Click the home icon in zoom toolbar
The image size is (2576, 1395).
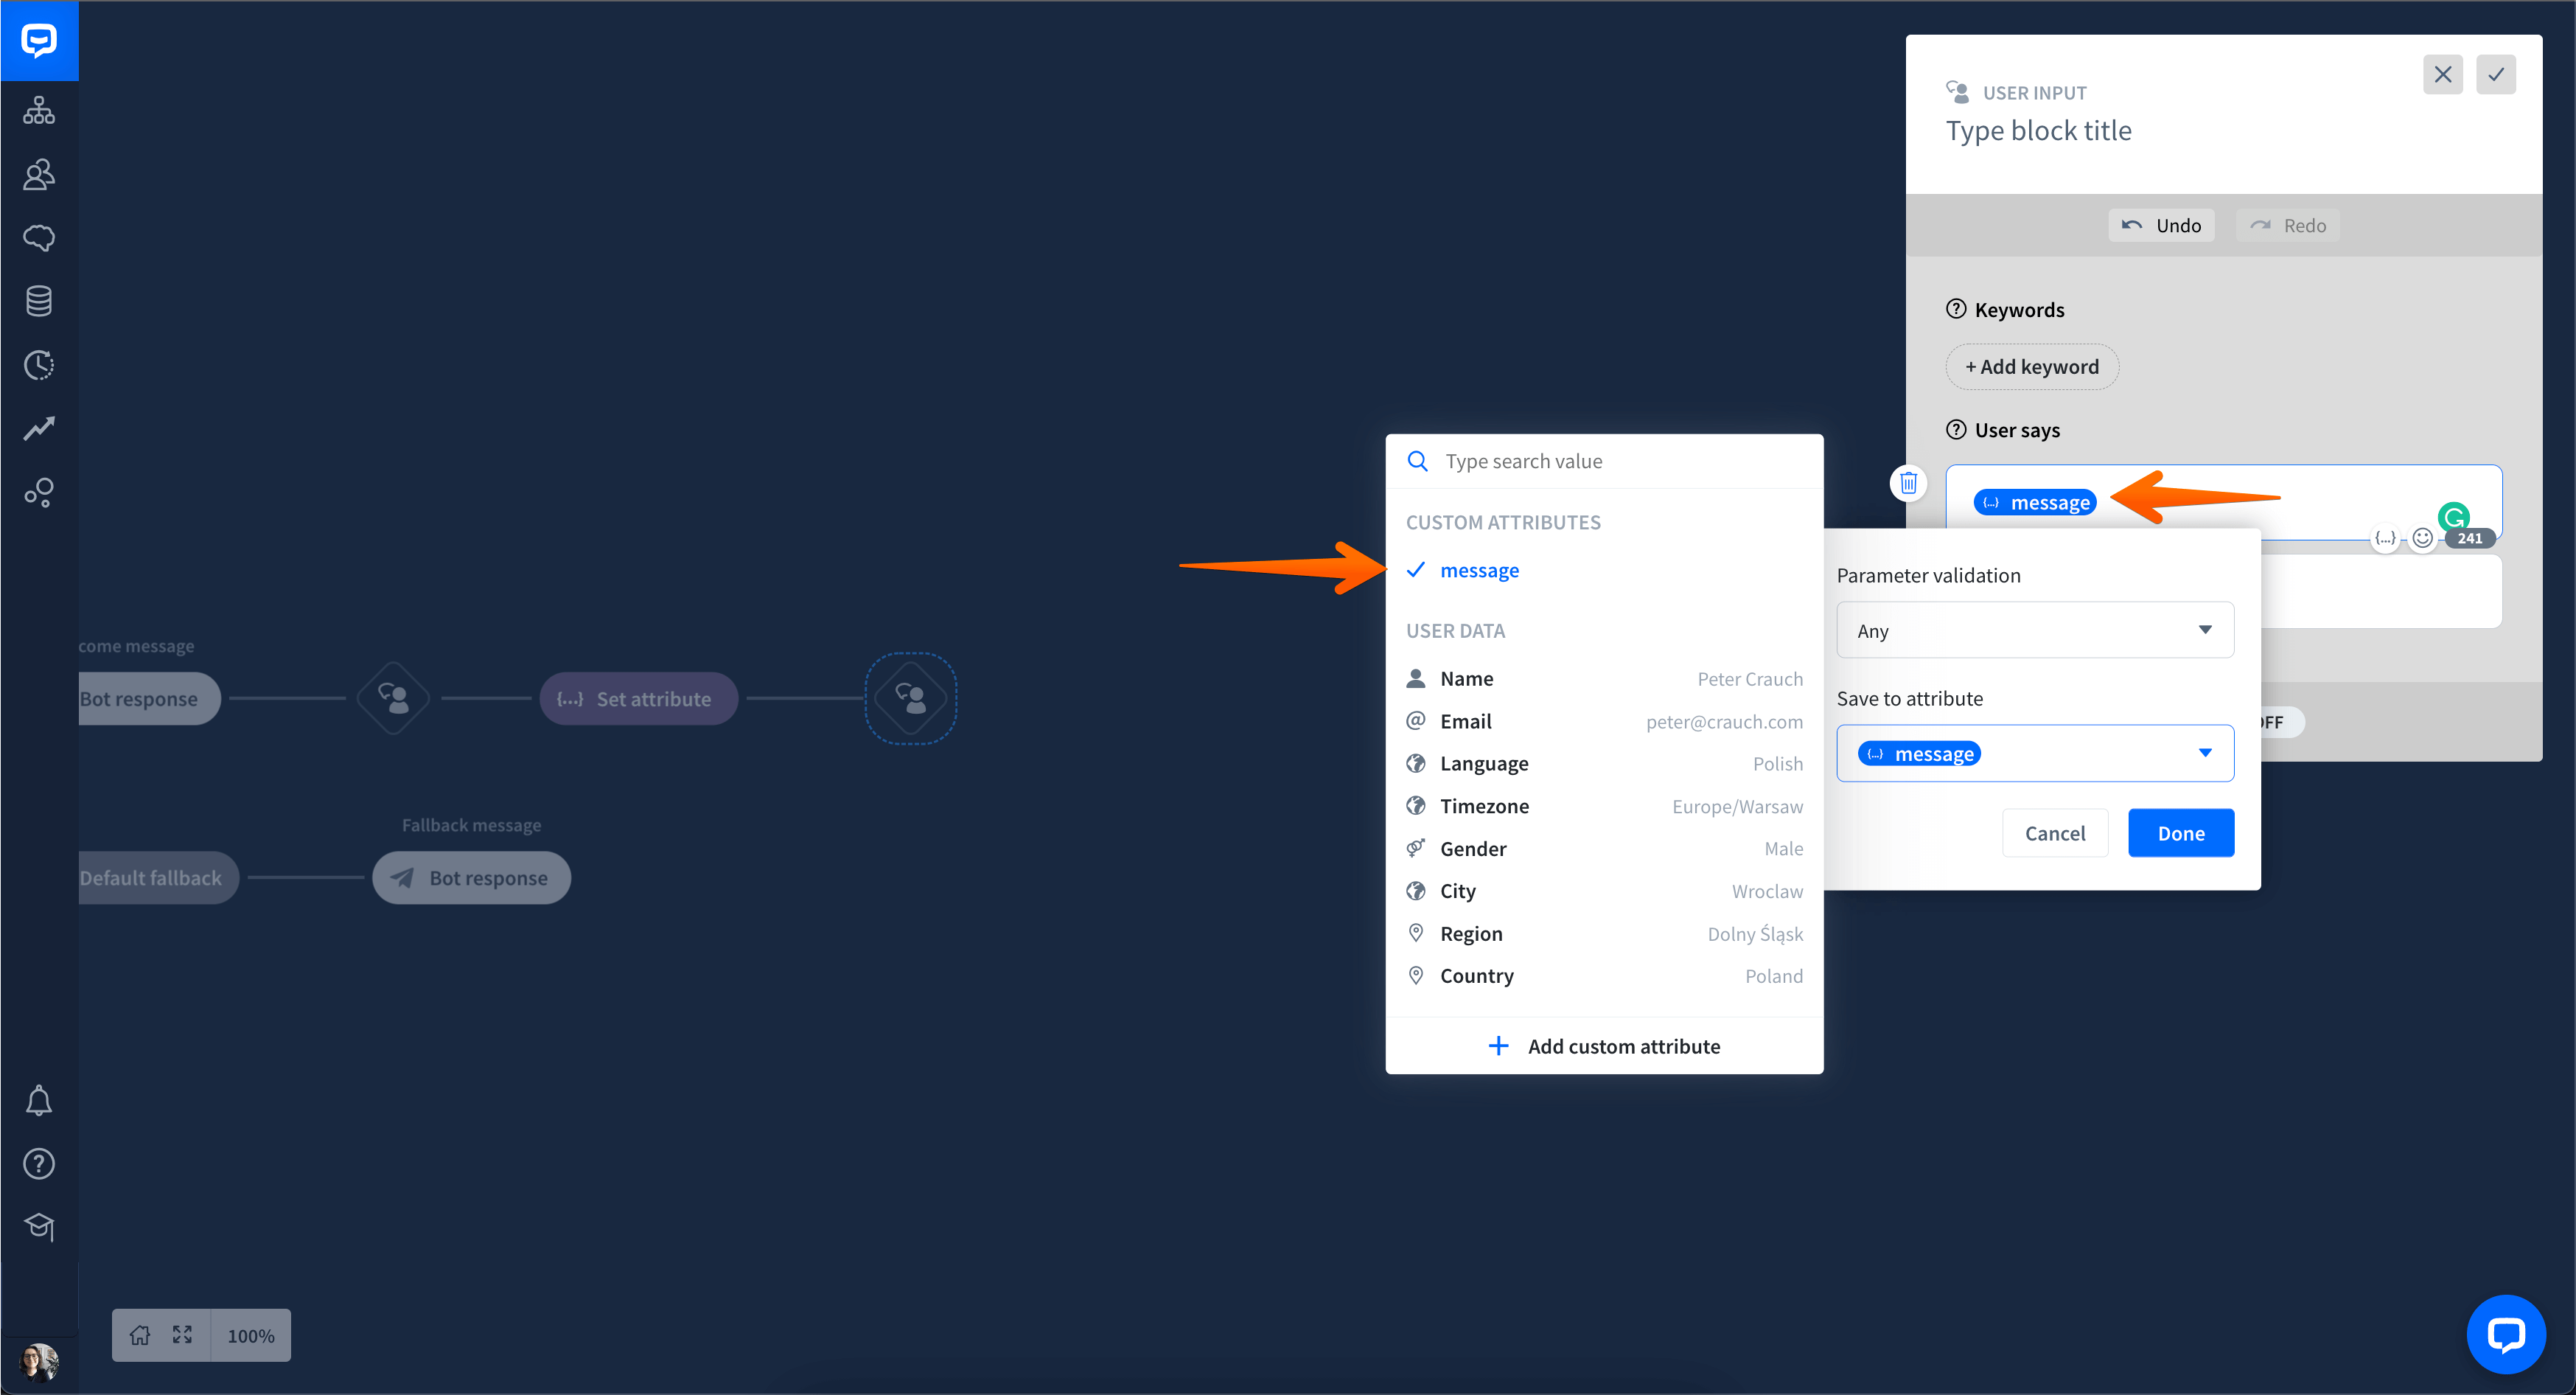point(140,1335)
